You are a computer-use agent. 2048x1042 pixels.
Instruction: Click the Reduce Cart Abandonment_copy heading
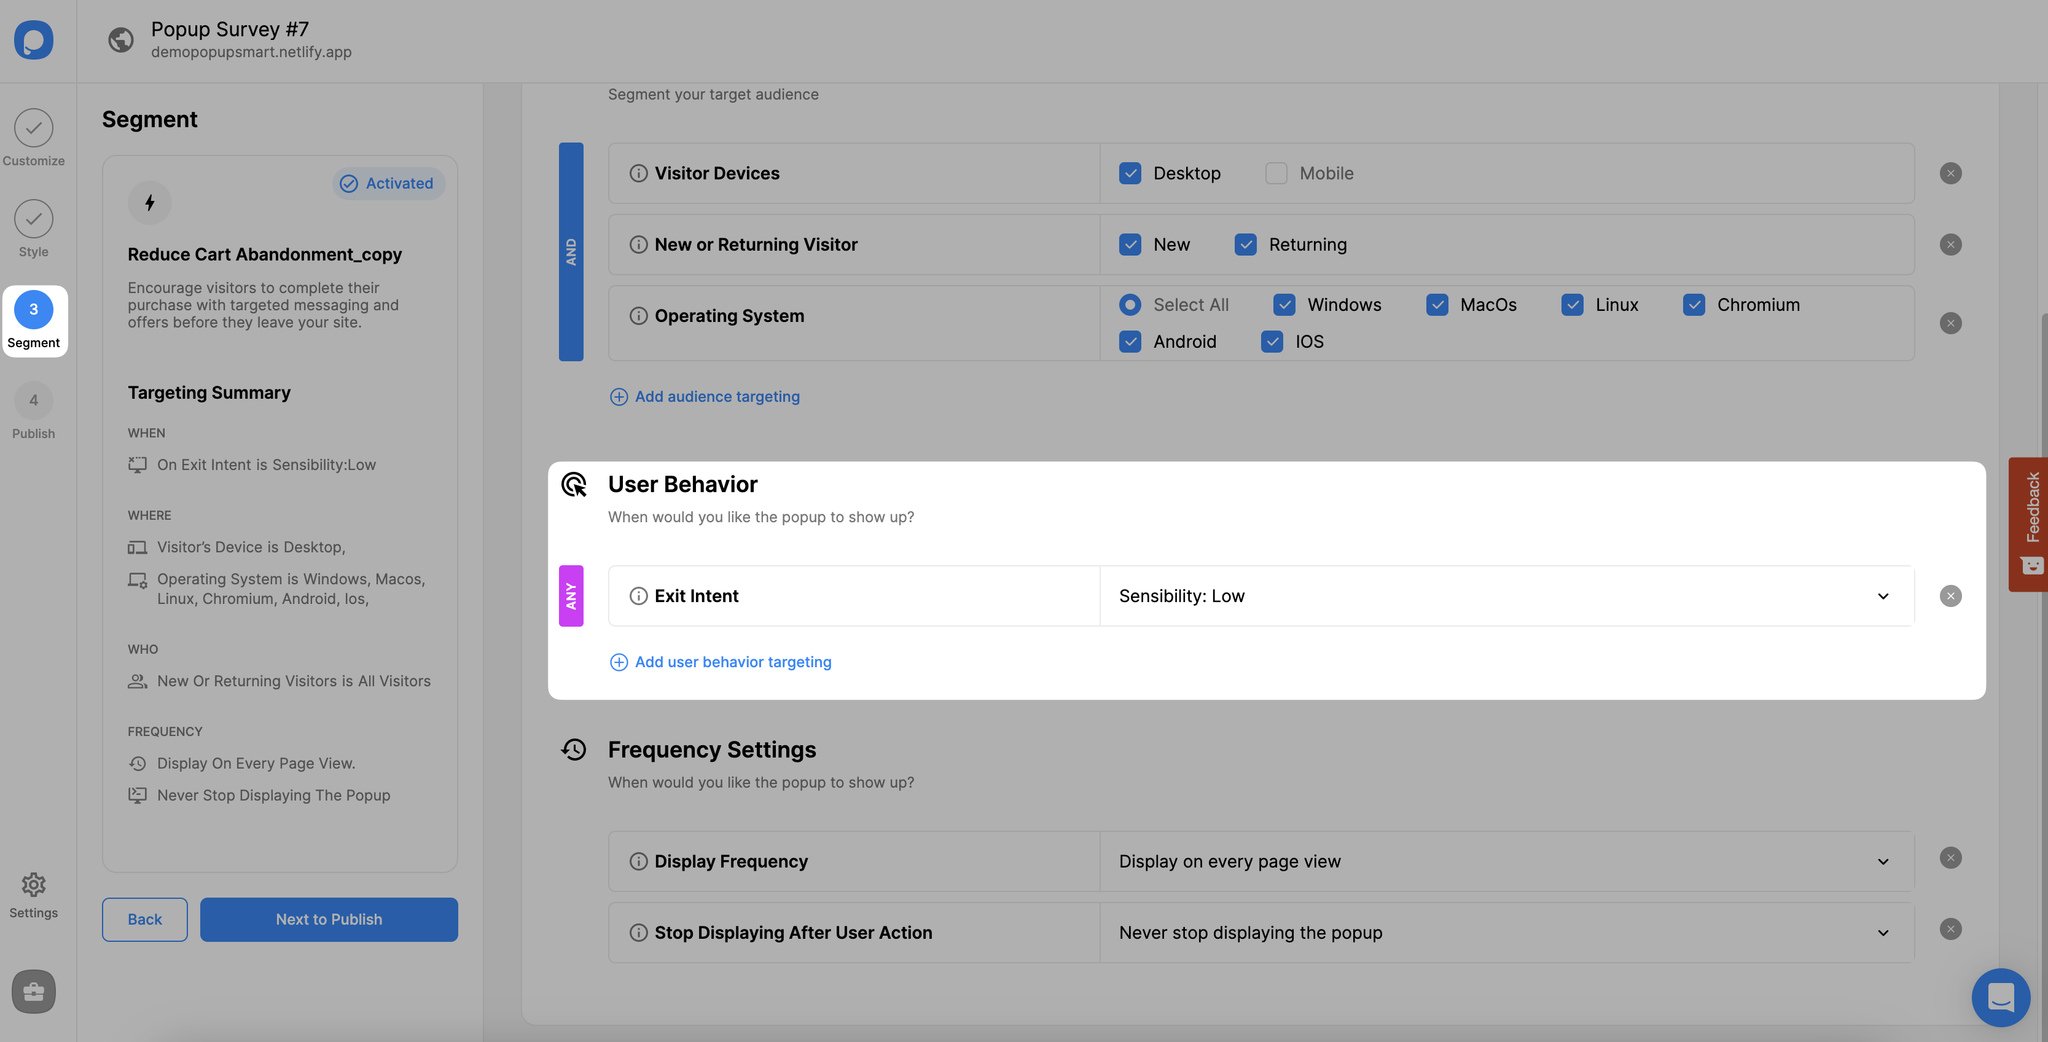[265, 254]
